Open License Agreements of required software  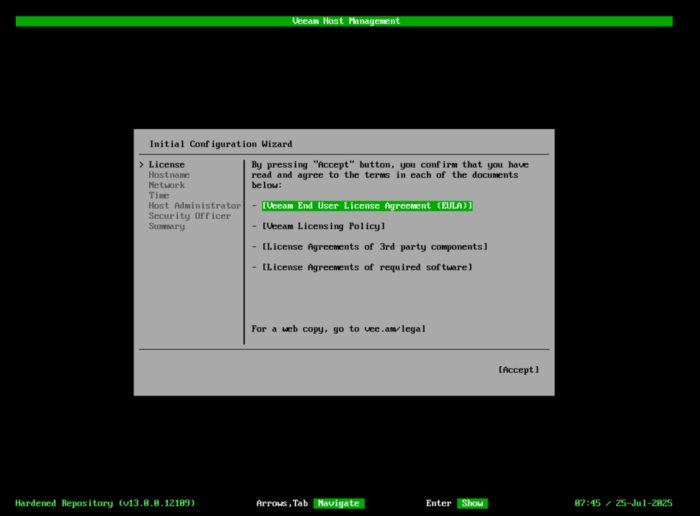(x=367, y=267)
